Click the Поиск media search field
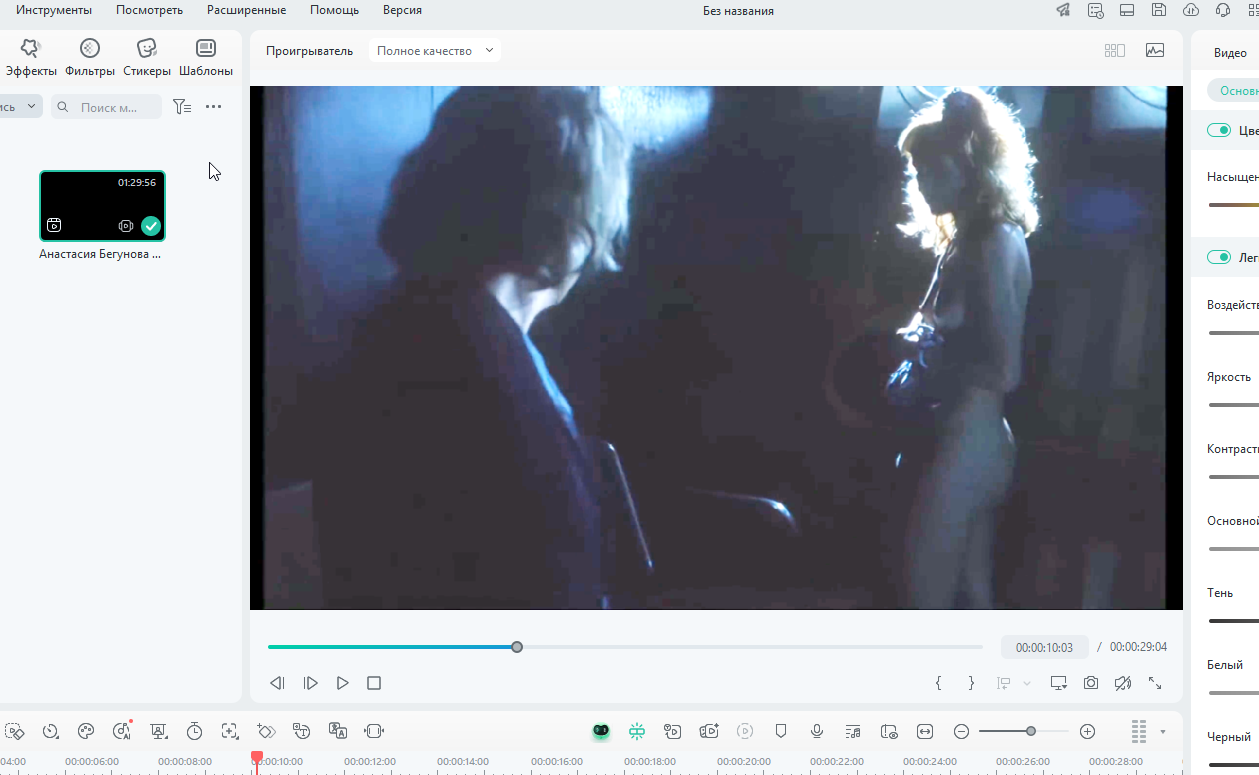The width and height of the screenshot is (1259, 775). click(x=106, y=107)
